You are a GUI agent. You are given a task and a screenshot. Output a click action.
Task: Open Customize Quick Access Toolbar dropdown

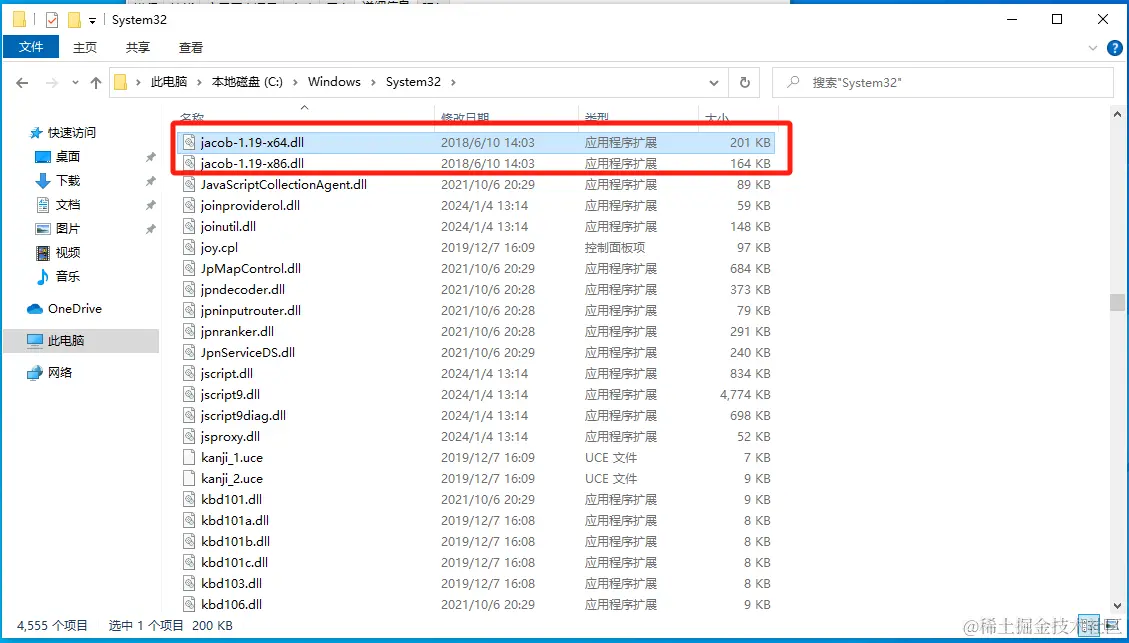tap(92, 20)
